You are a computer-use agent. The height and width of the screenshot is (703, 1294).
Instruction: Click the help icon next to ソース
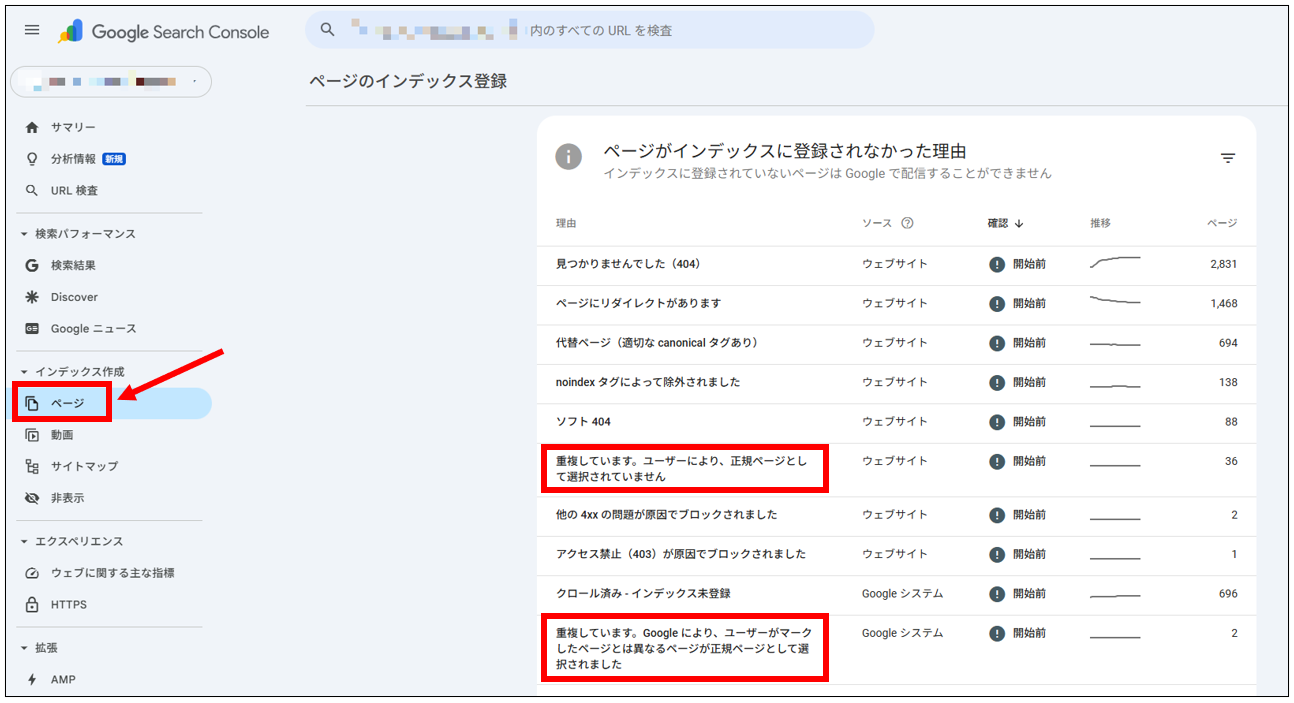coord(907,223)
